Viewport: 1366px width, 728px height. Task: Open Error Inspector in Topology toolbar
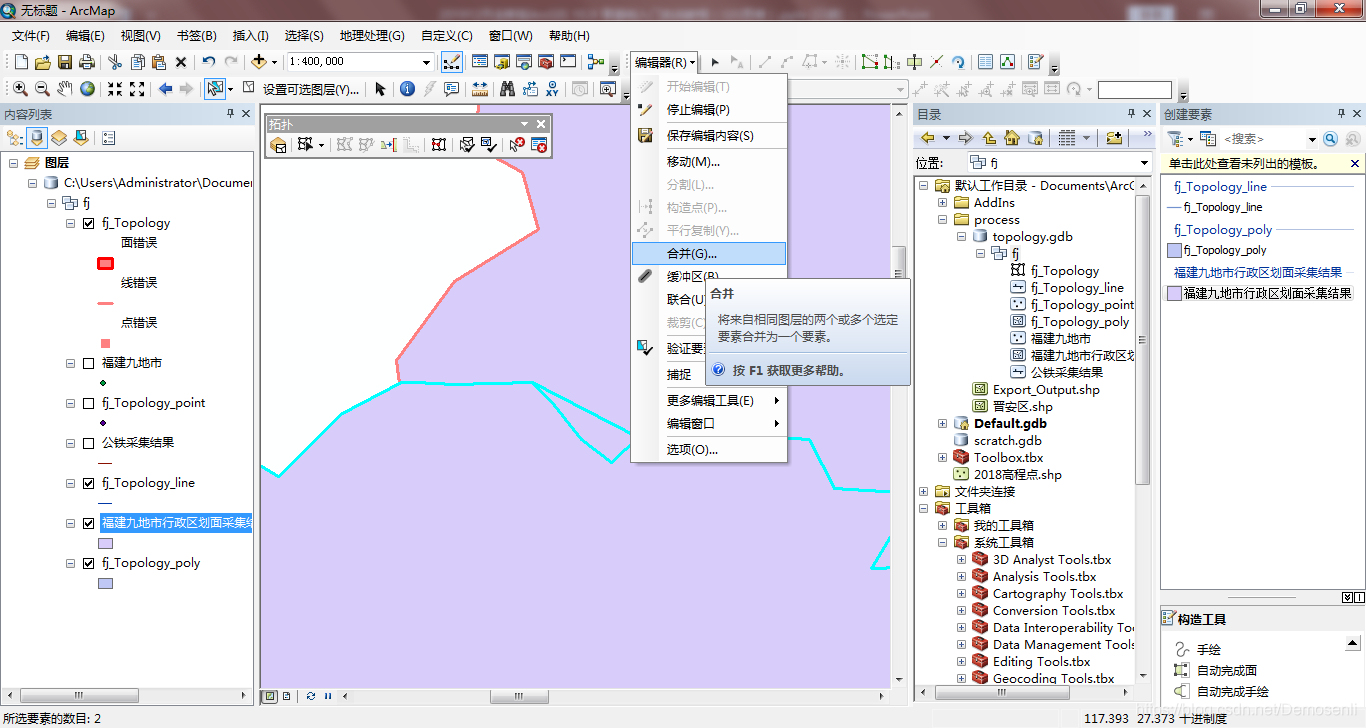coord(539,145)
